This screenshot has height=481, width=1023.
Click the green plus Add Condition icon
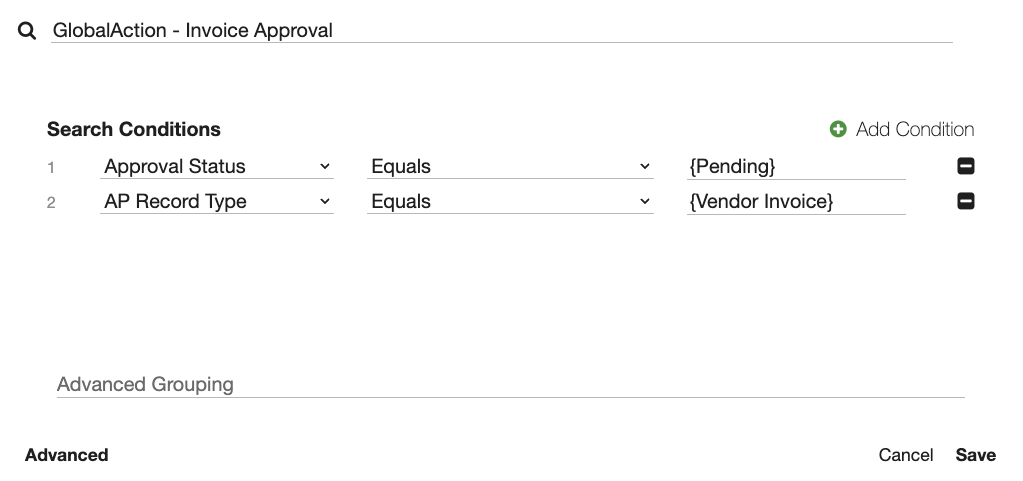(x=838, y=129)
